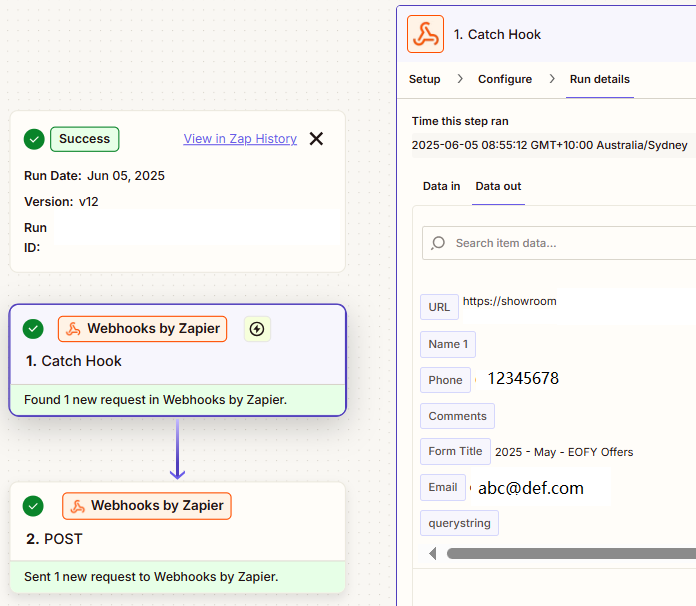This screenshot has height=606, width=696.
Task: Click Found 1 new request status message
Action: click(155, 400)
